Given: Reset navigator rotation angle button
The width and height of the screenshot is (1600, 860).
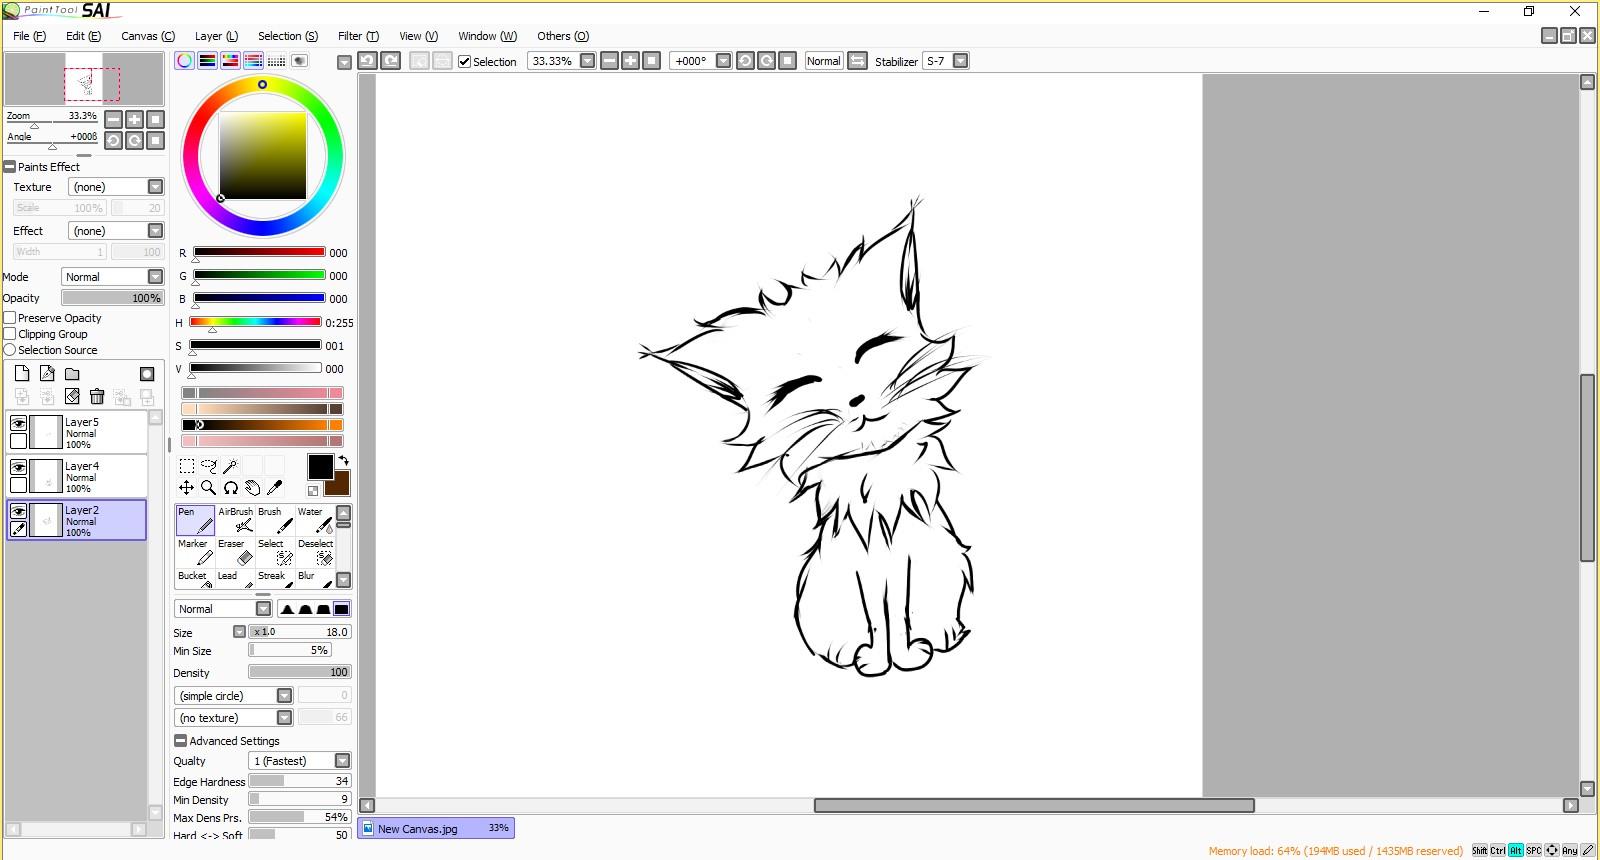Looking at the screenshot, I should click(x=155, y=140).
